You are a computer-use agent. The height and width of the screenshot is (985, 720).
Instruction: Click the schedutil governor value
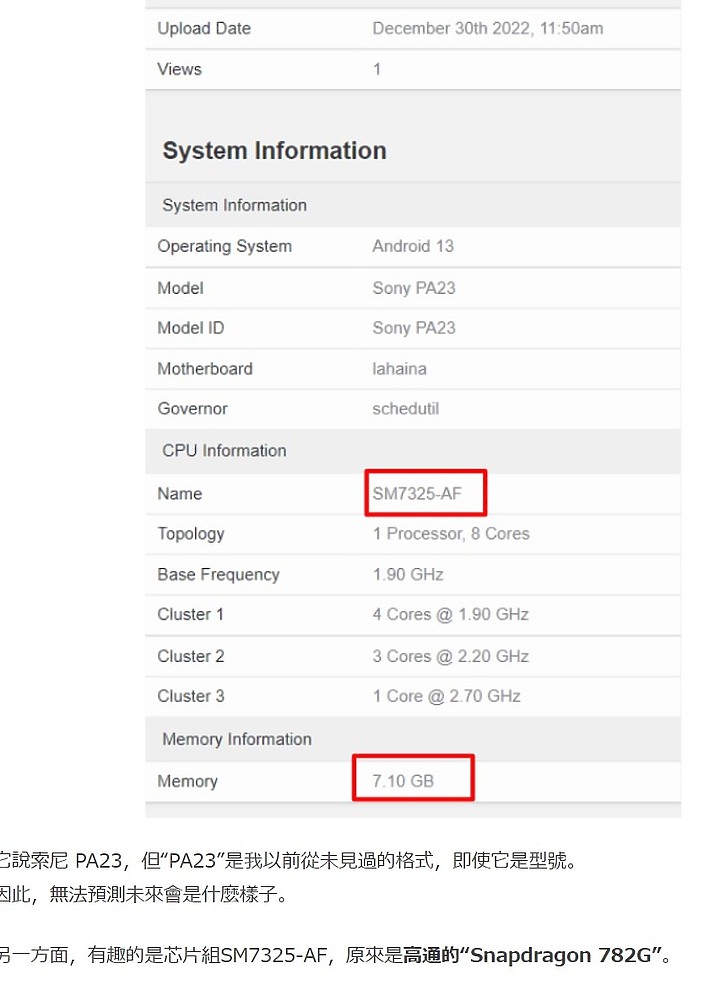(x=406, y=409)
